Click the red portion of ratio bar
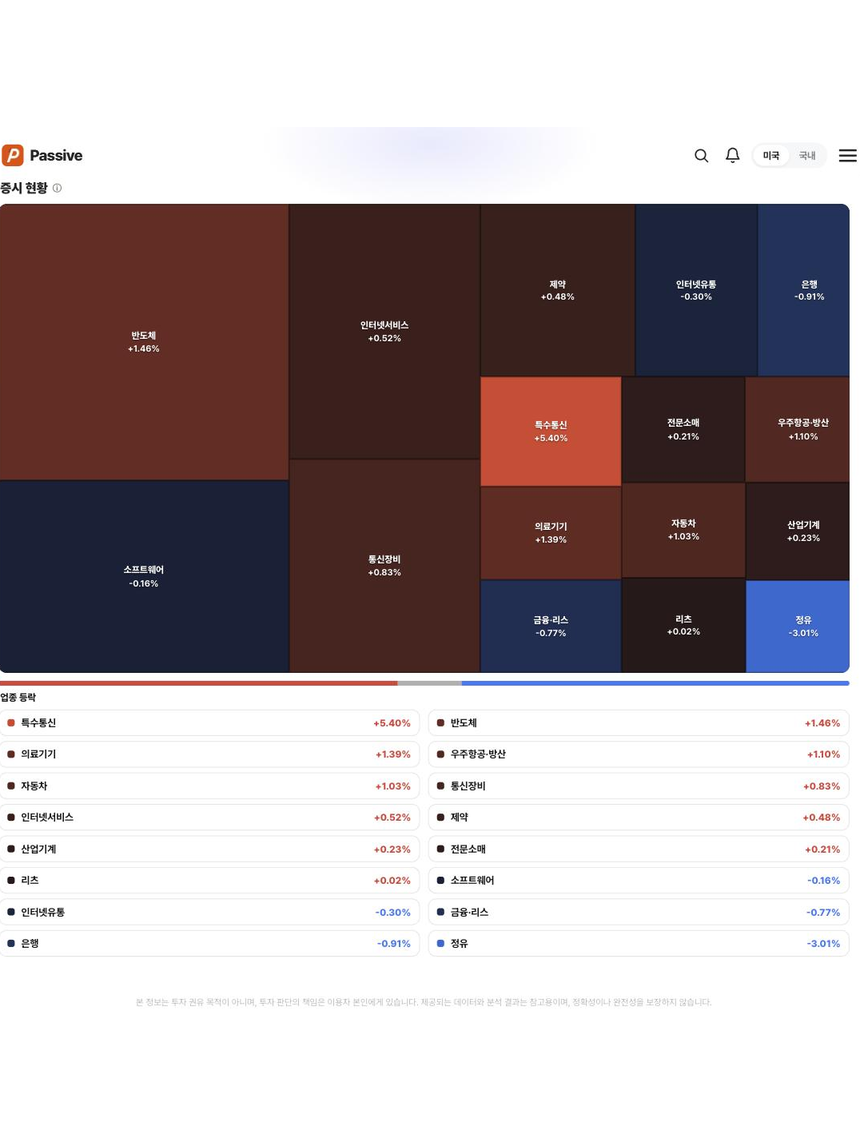Viewport: 860px width, 1146px height. (x=199, y=683)
